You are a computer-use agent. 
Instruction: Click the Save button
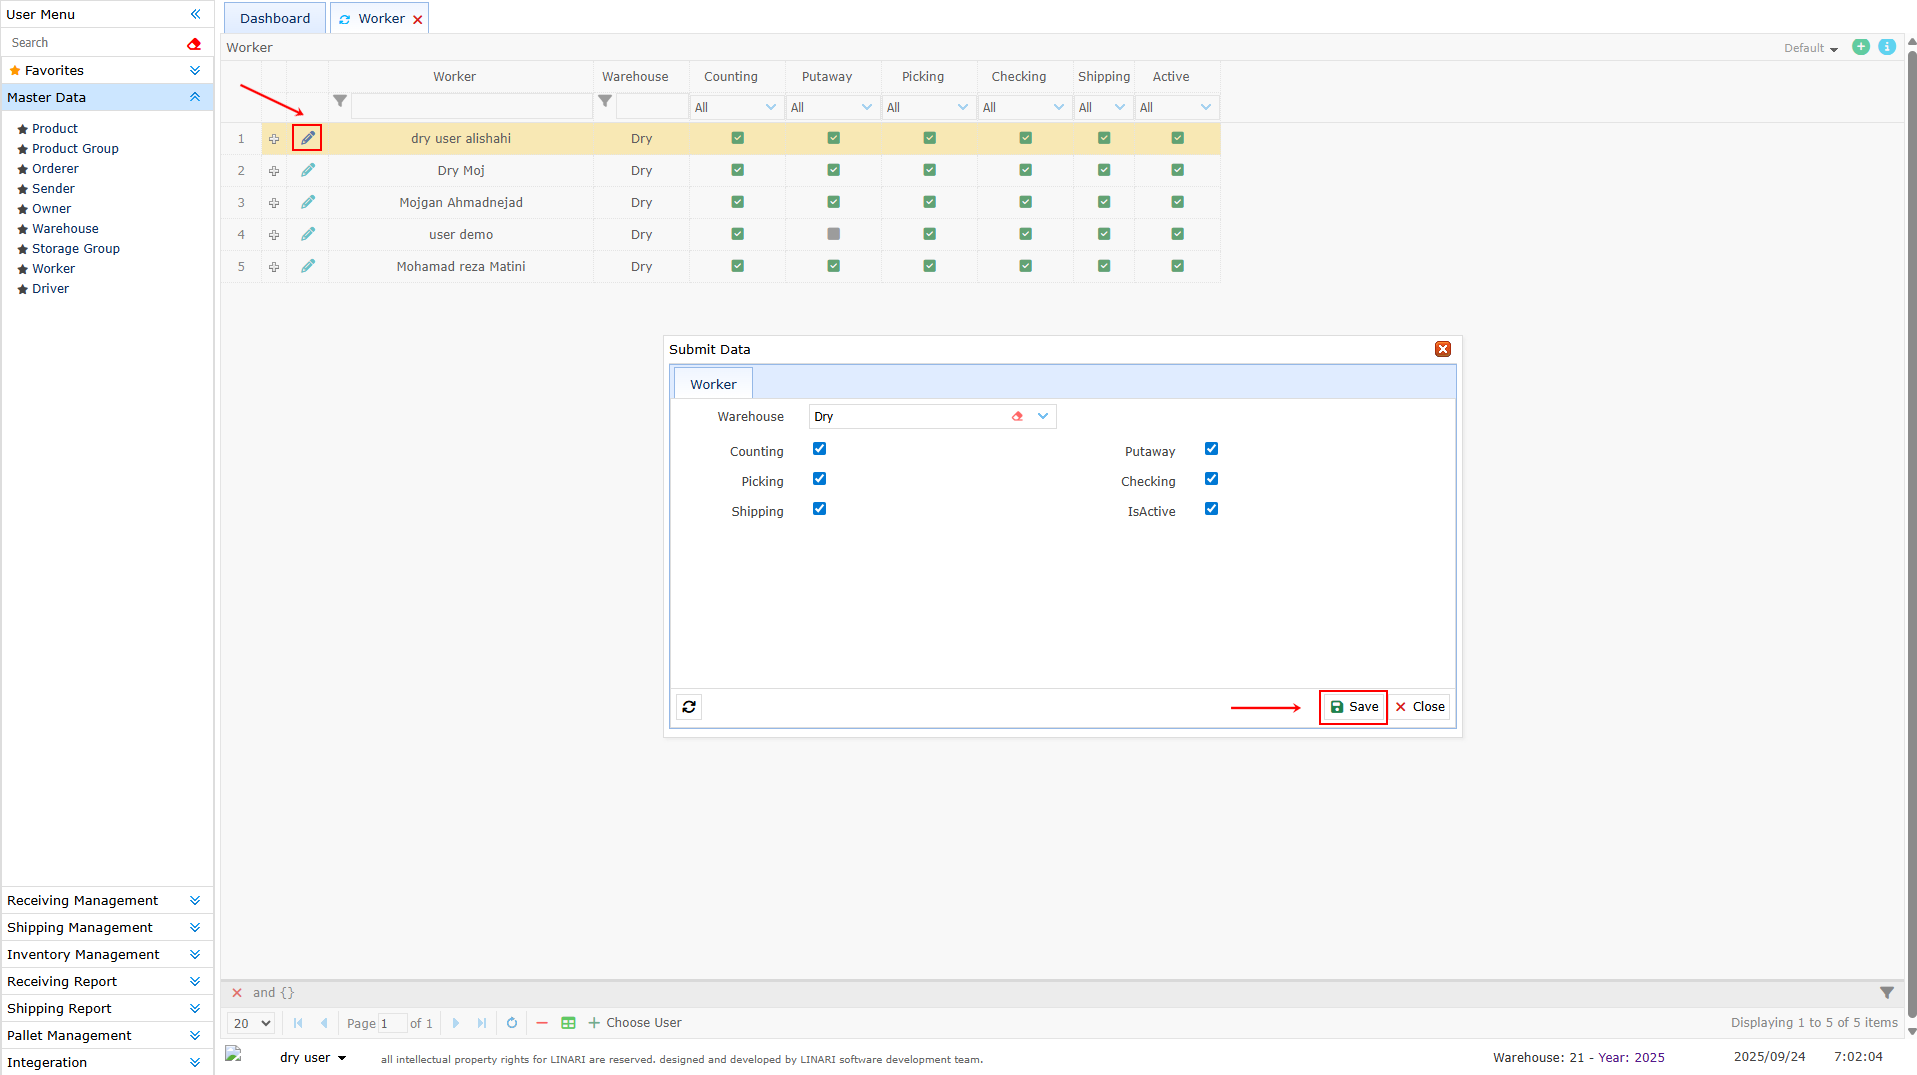(x=1354, y=707)
